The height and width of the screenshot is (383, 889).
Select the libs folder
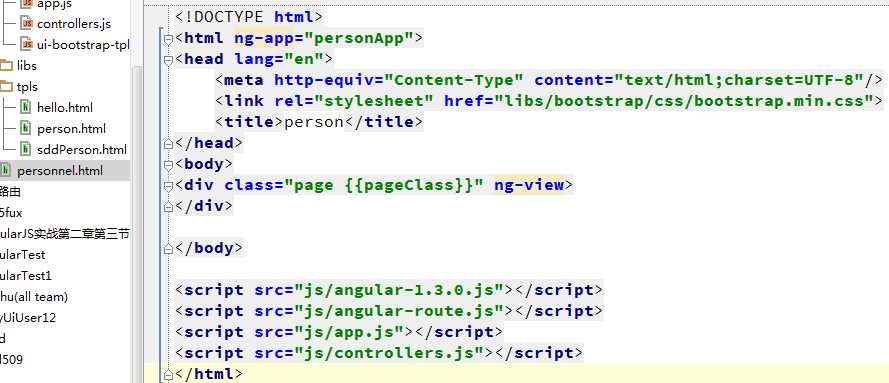tap(27, 66)
